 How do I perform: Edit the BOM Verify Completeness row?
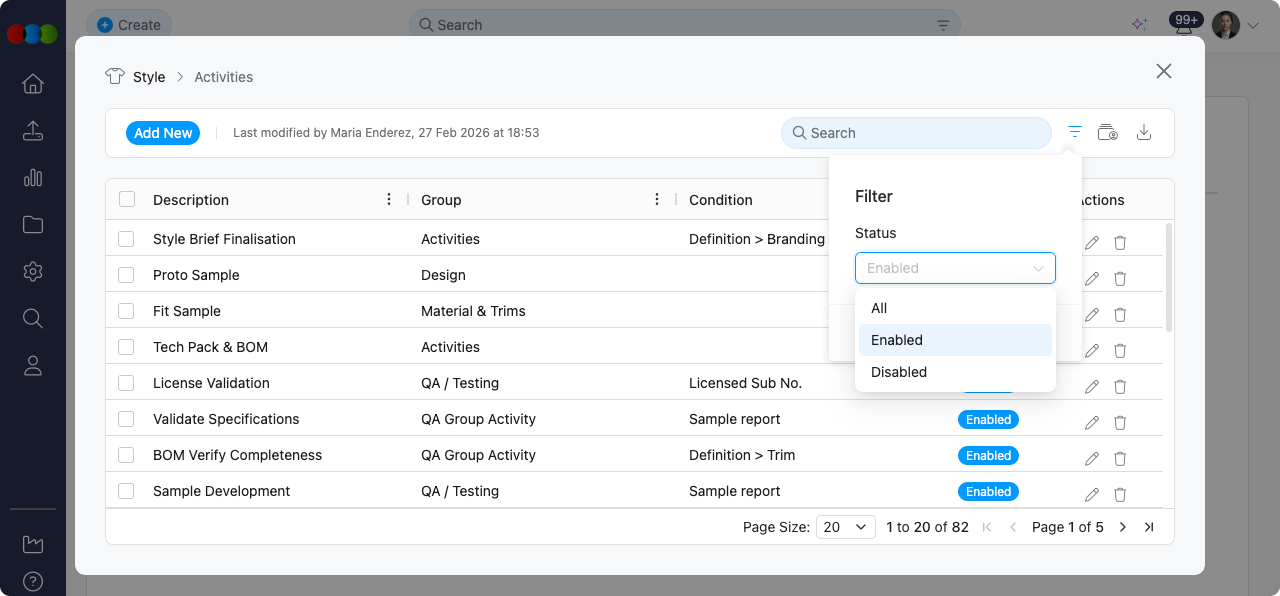1092,458
